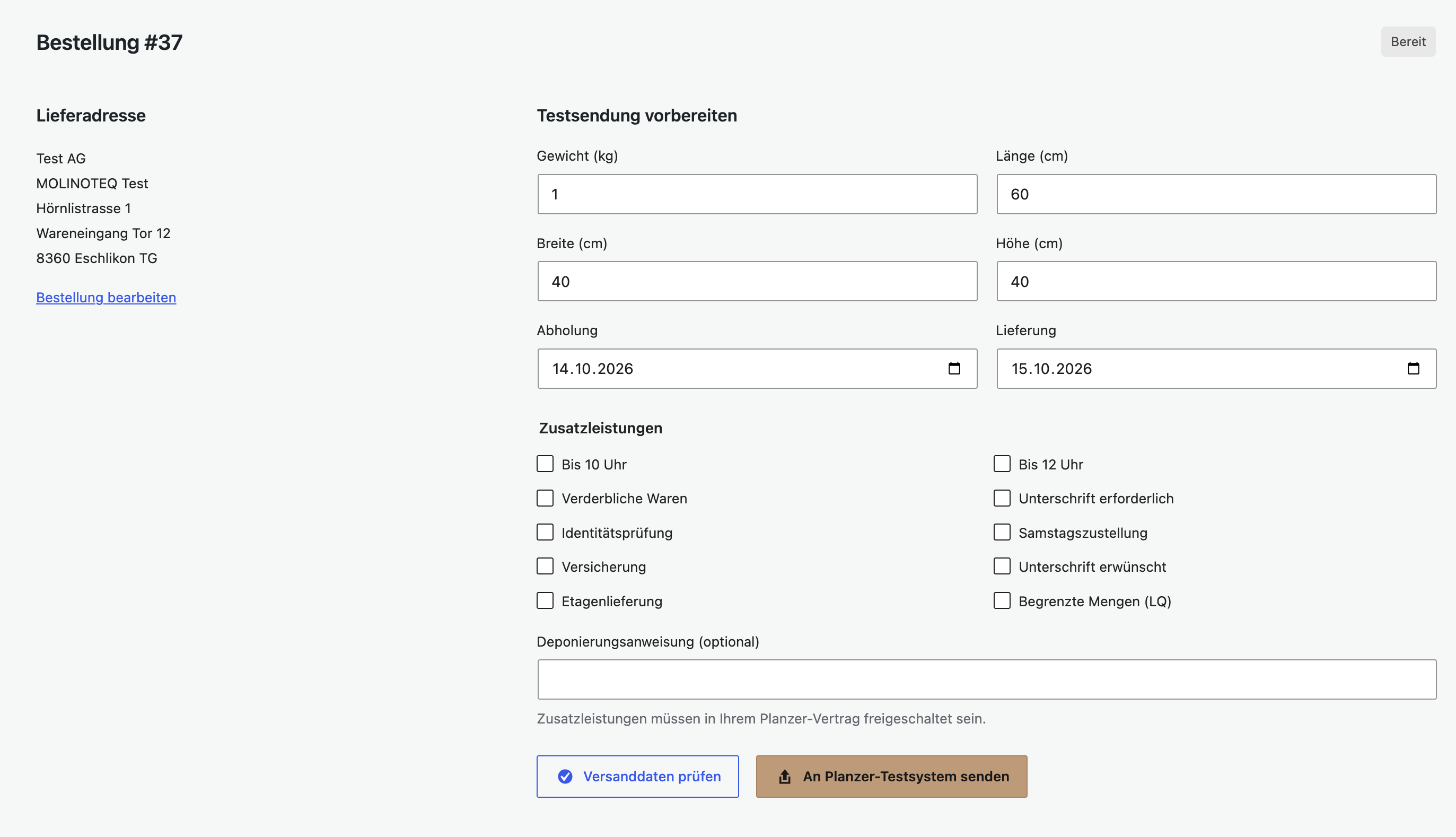The width and height of the screenshot is (1456, 837).
Task: Click the Testsendung vorbereiten heading
Action: pos(637,116)
